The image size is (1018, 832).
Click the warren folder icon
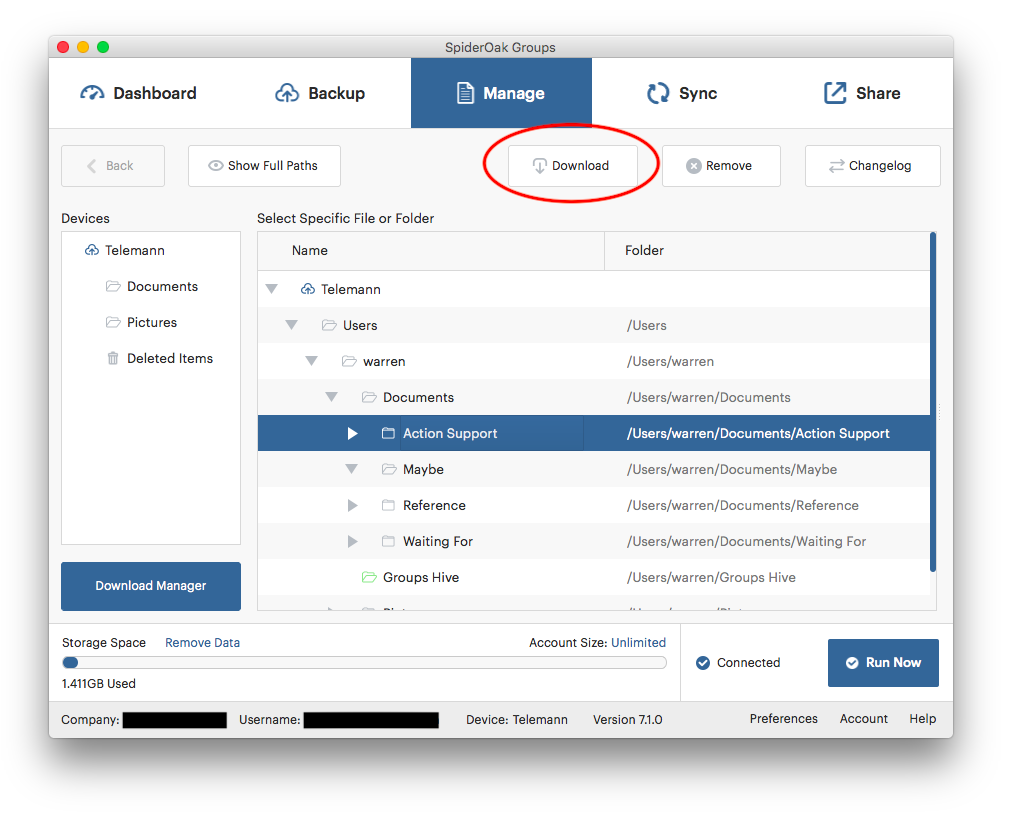(349, 361)
